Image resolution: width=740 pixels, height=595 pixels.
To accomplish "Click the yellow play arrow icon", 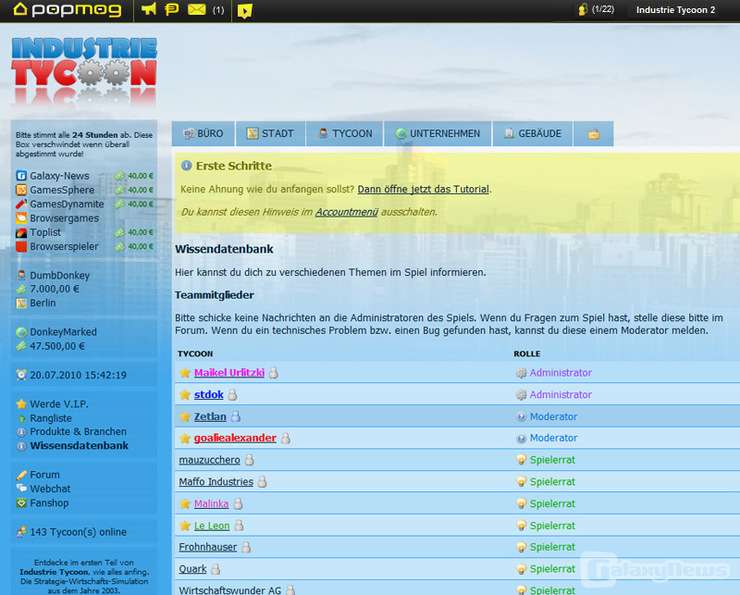I will point(245,10).
